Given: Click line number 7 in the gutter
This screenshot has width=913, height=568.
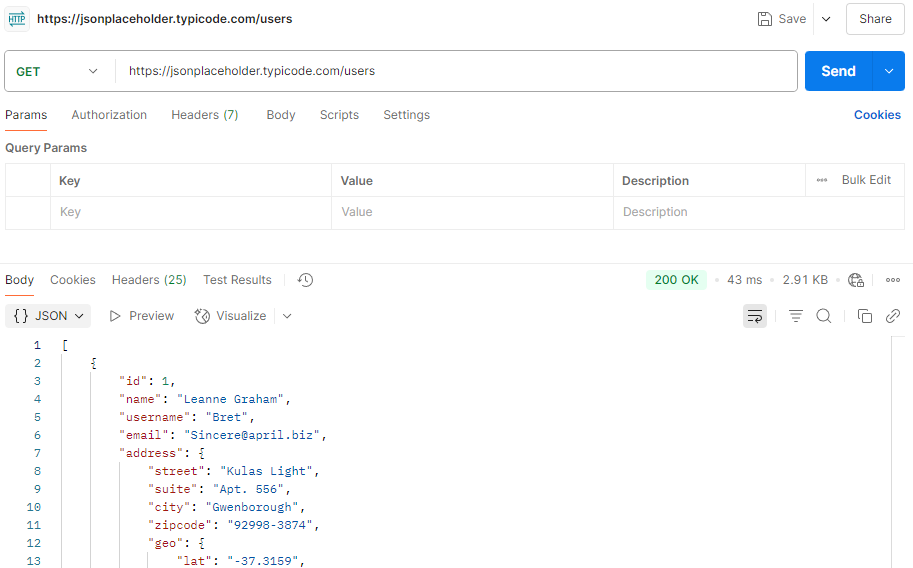Looking at the screenshot, I should coord(37,453).
